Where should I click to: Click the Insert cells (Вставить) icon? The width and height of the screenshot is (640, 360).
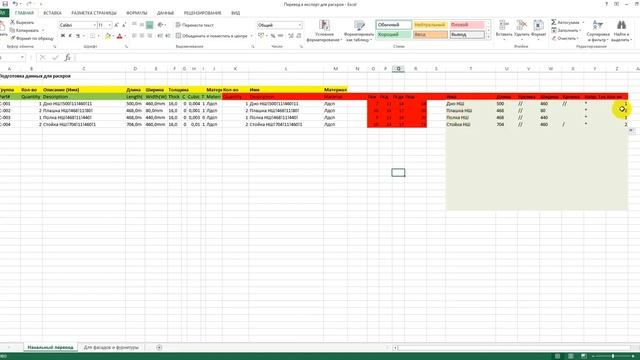504,25
